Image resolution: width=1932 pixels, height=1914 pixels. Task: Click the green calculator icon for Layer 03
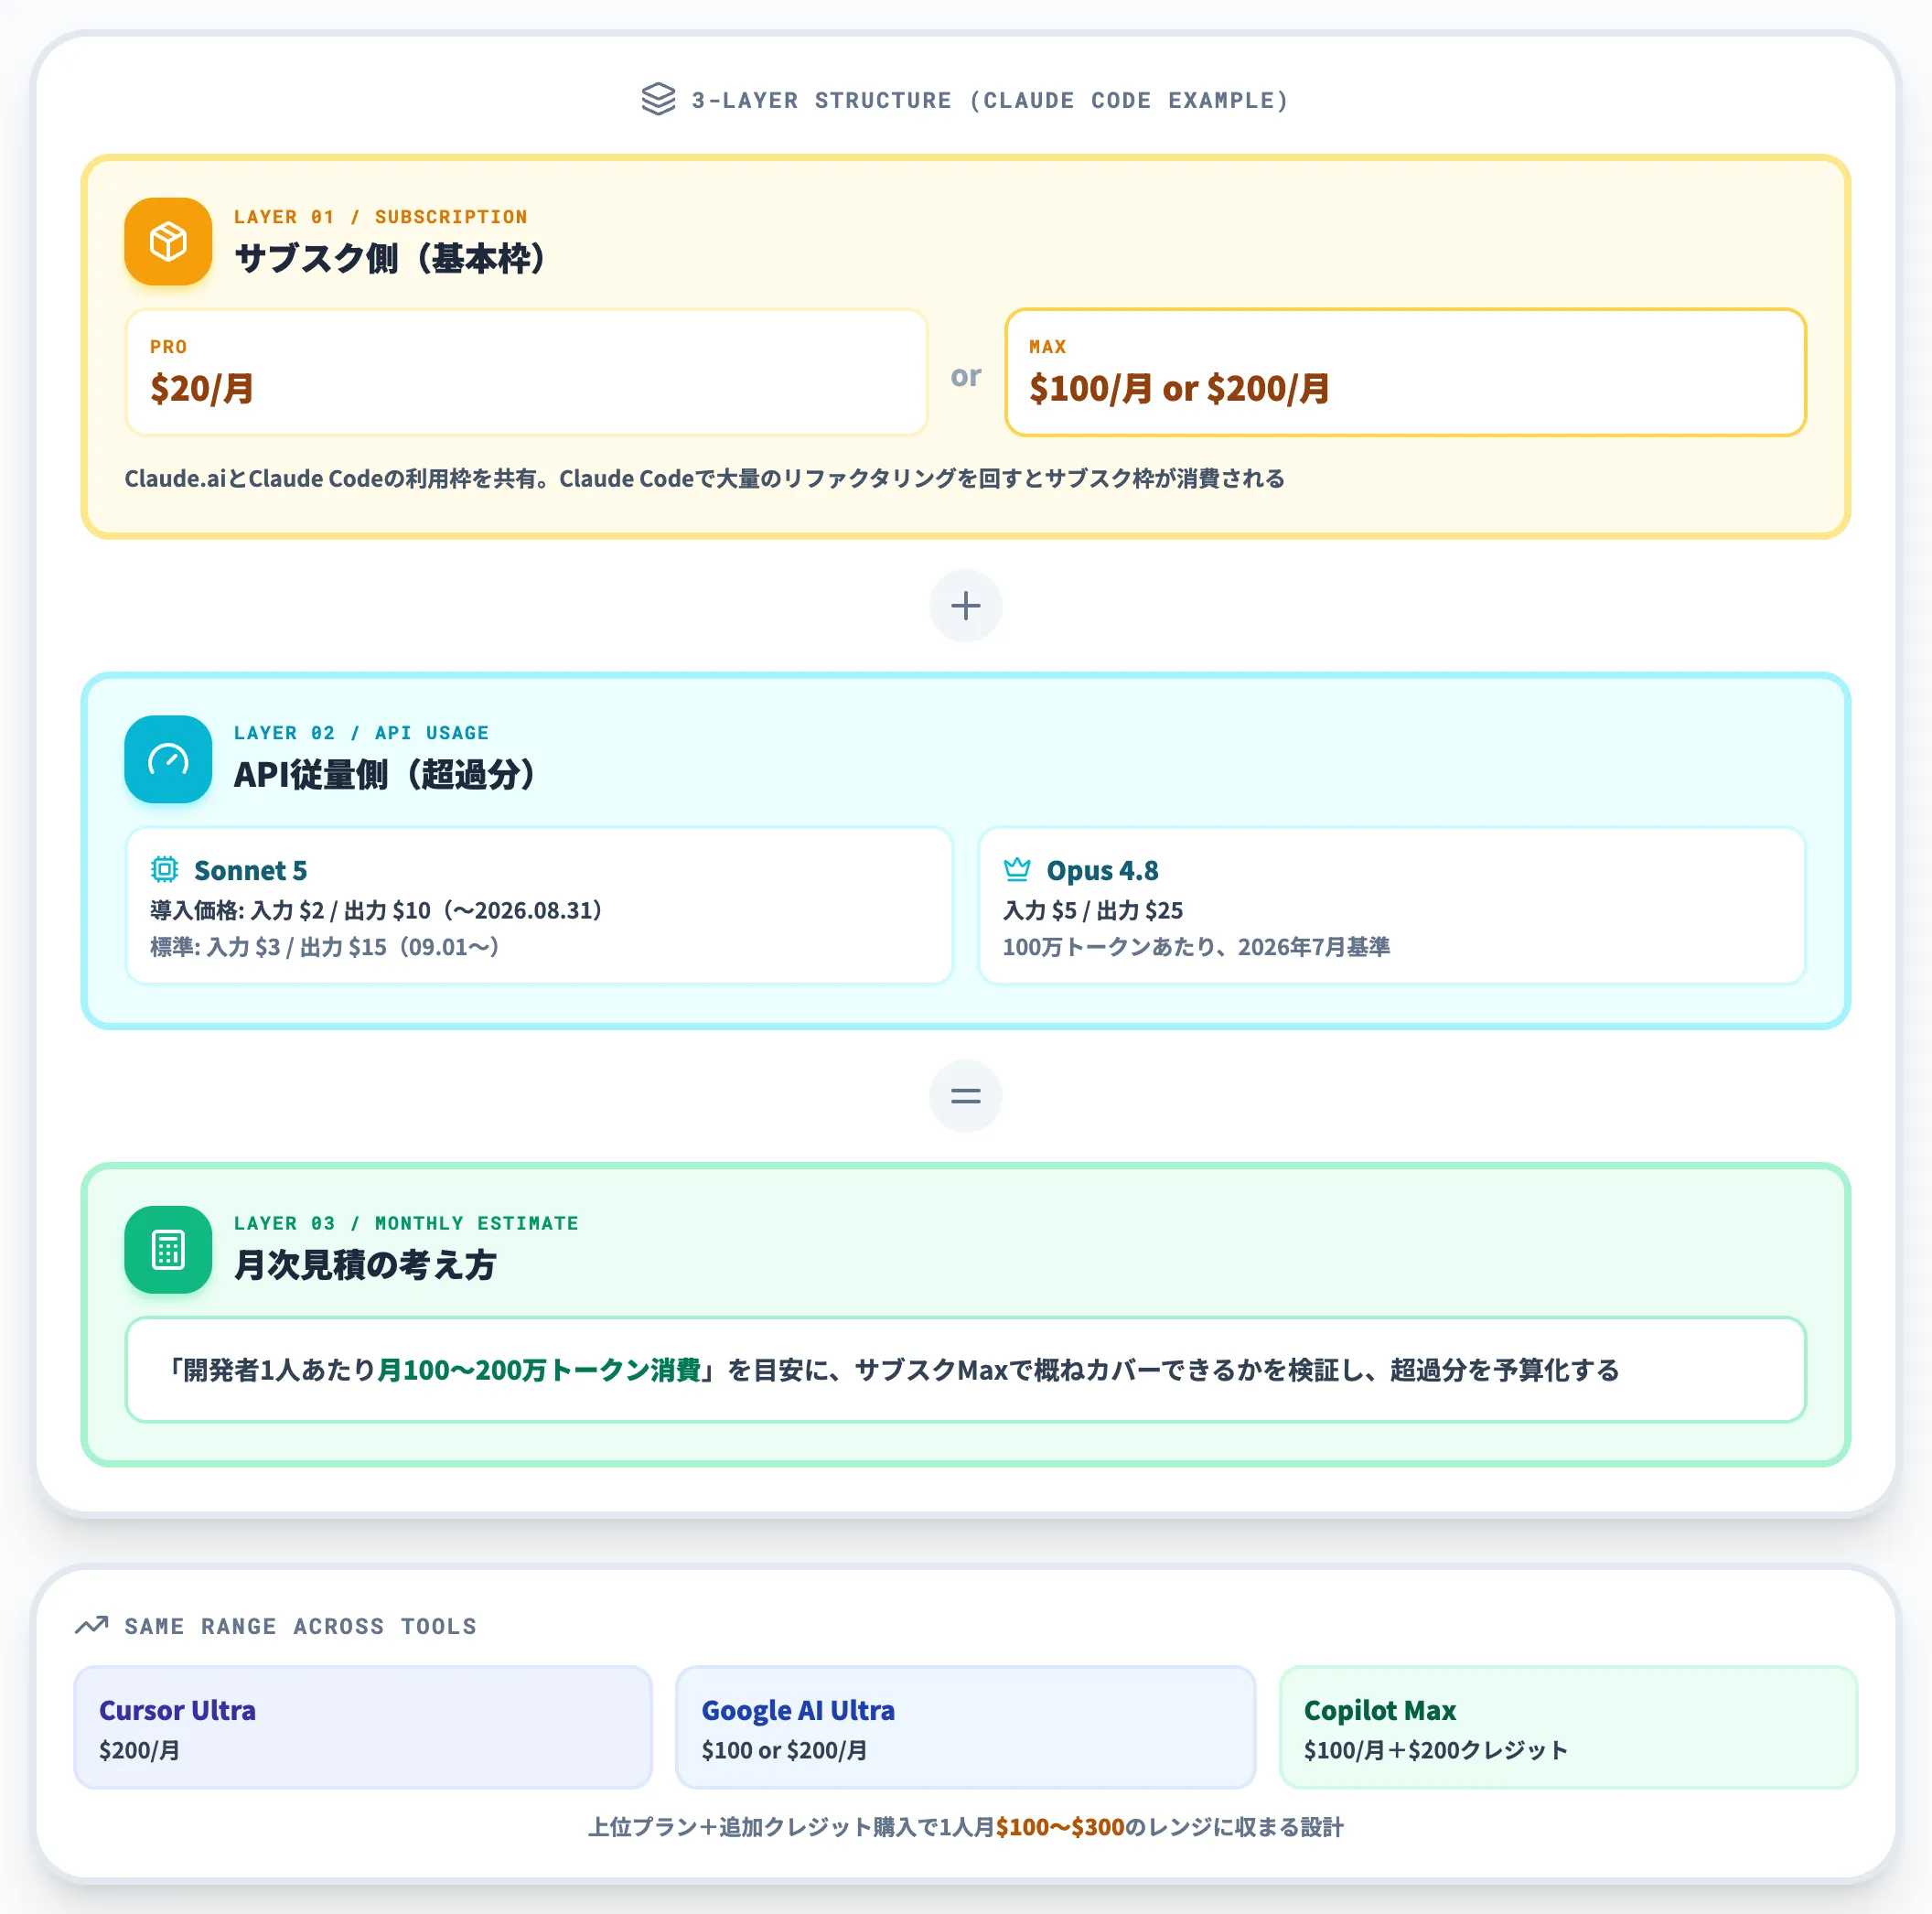pyautogui.click(x=168, y=1249)
